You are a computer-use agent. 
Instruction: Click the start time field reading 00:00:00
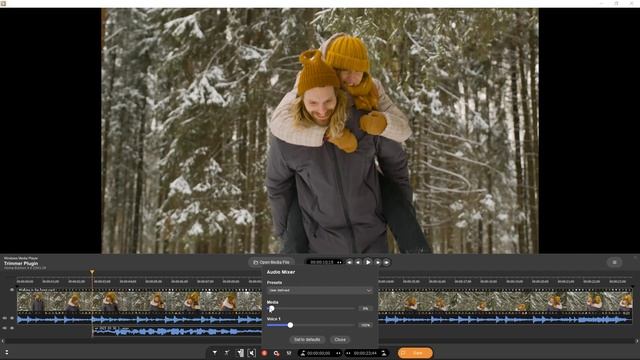[x=319, y=353]
